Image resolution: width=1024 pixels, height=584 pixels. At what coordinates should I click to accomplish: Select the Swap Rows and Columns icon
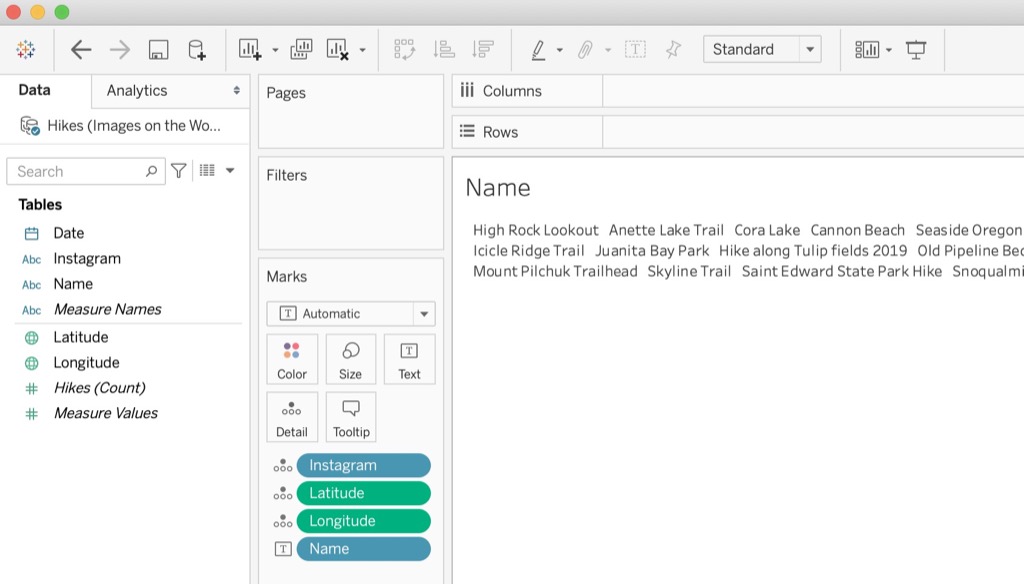[403, 48]
